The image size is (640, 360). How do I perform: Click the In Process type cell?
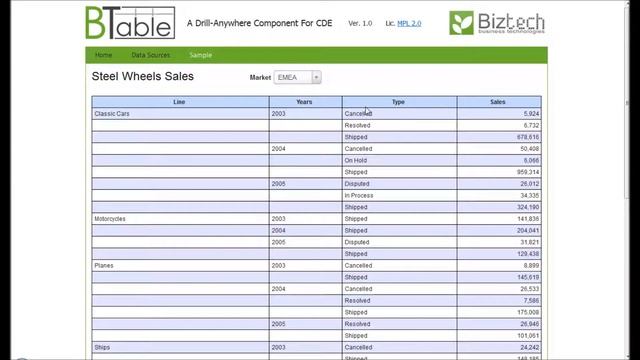point(400,196)
